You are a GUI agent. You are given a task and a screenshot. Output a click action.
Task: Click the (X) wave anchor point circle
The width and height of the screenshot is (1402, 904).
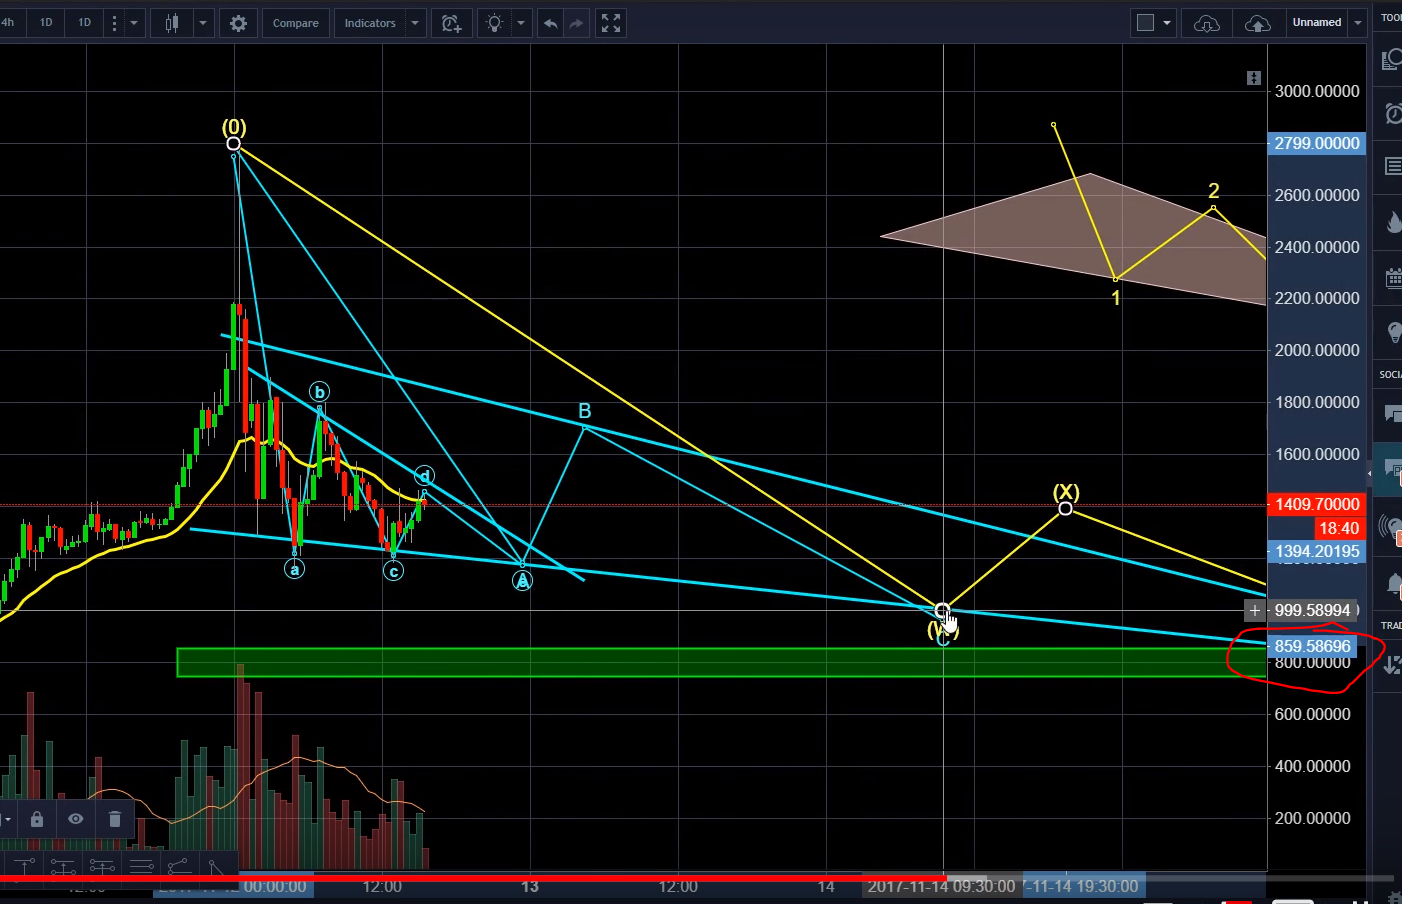1066,509
